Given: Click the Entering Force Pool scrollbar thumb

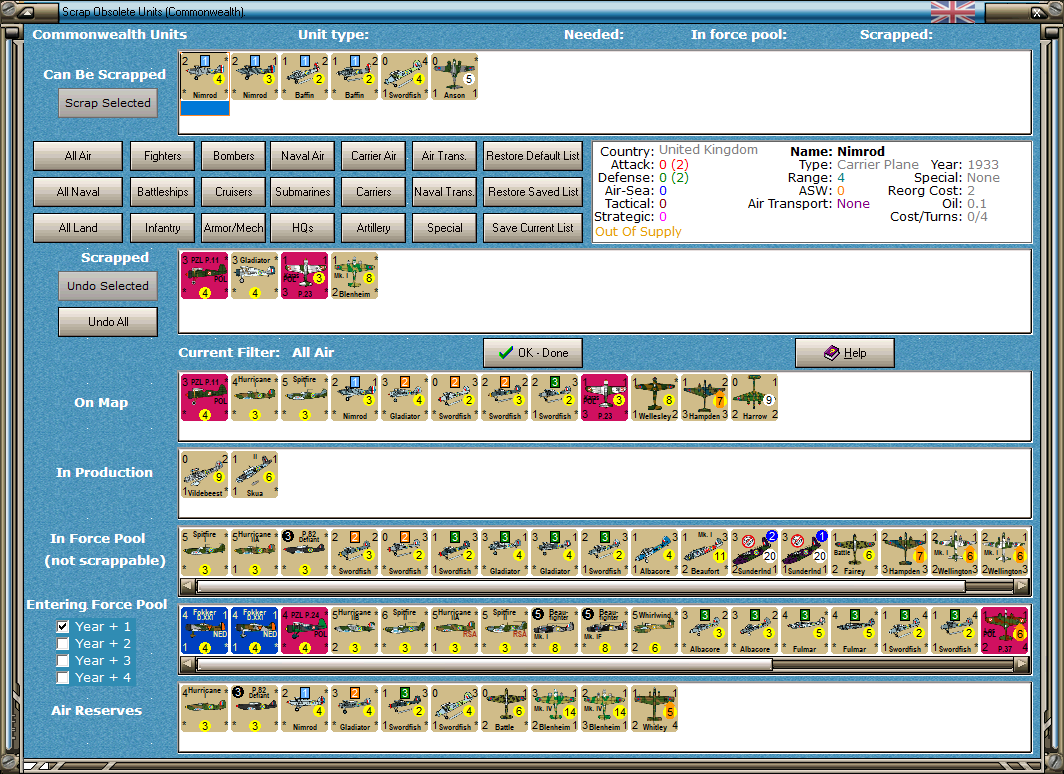Looking at the screenshot, I should pyautogui.click(x=484, y=665).
